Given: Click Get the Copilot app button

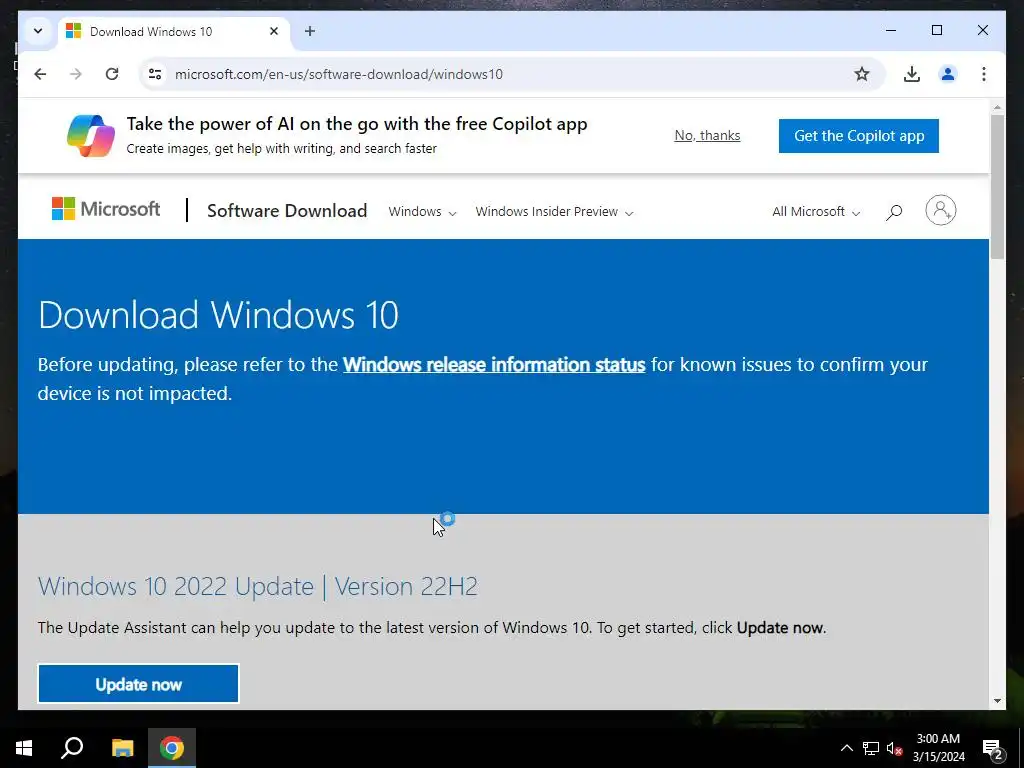Looking at the screenshot, I should coord(859,136).
